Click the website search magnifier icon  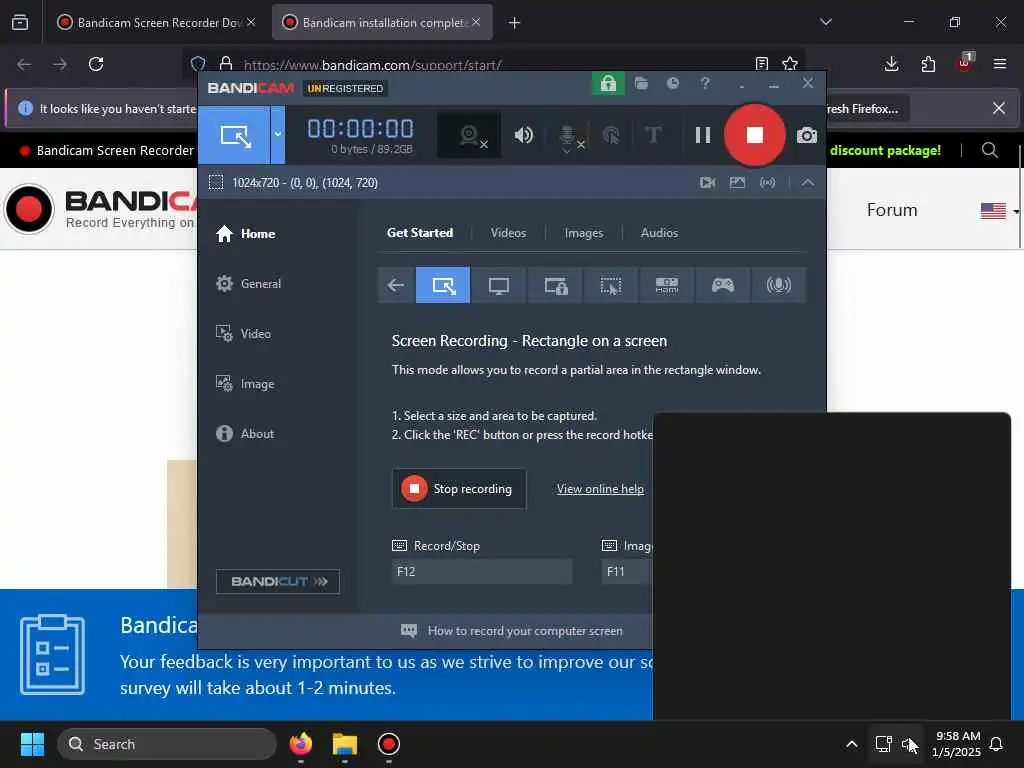[989, 151]
